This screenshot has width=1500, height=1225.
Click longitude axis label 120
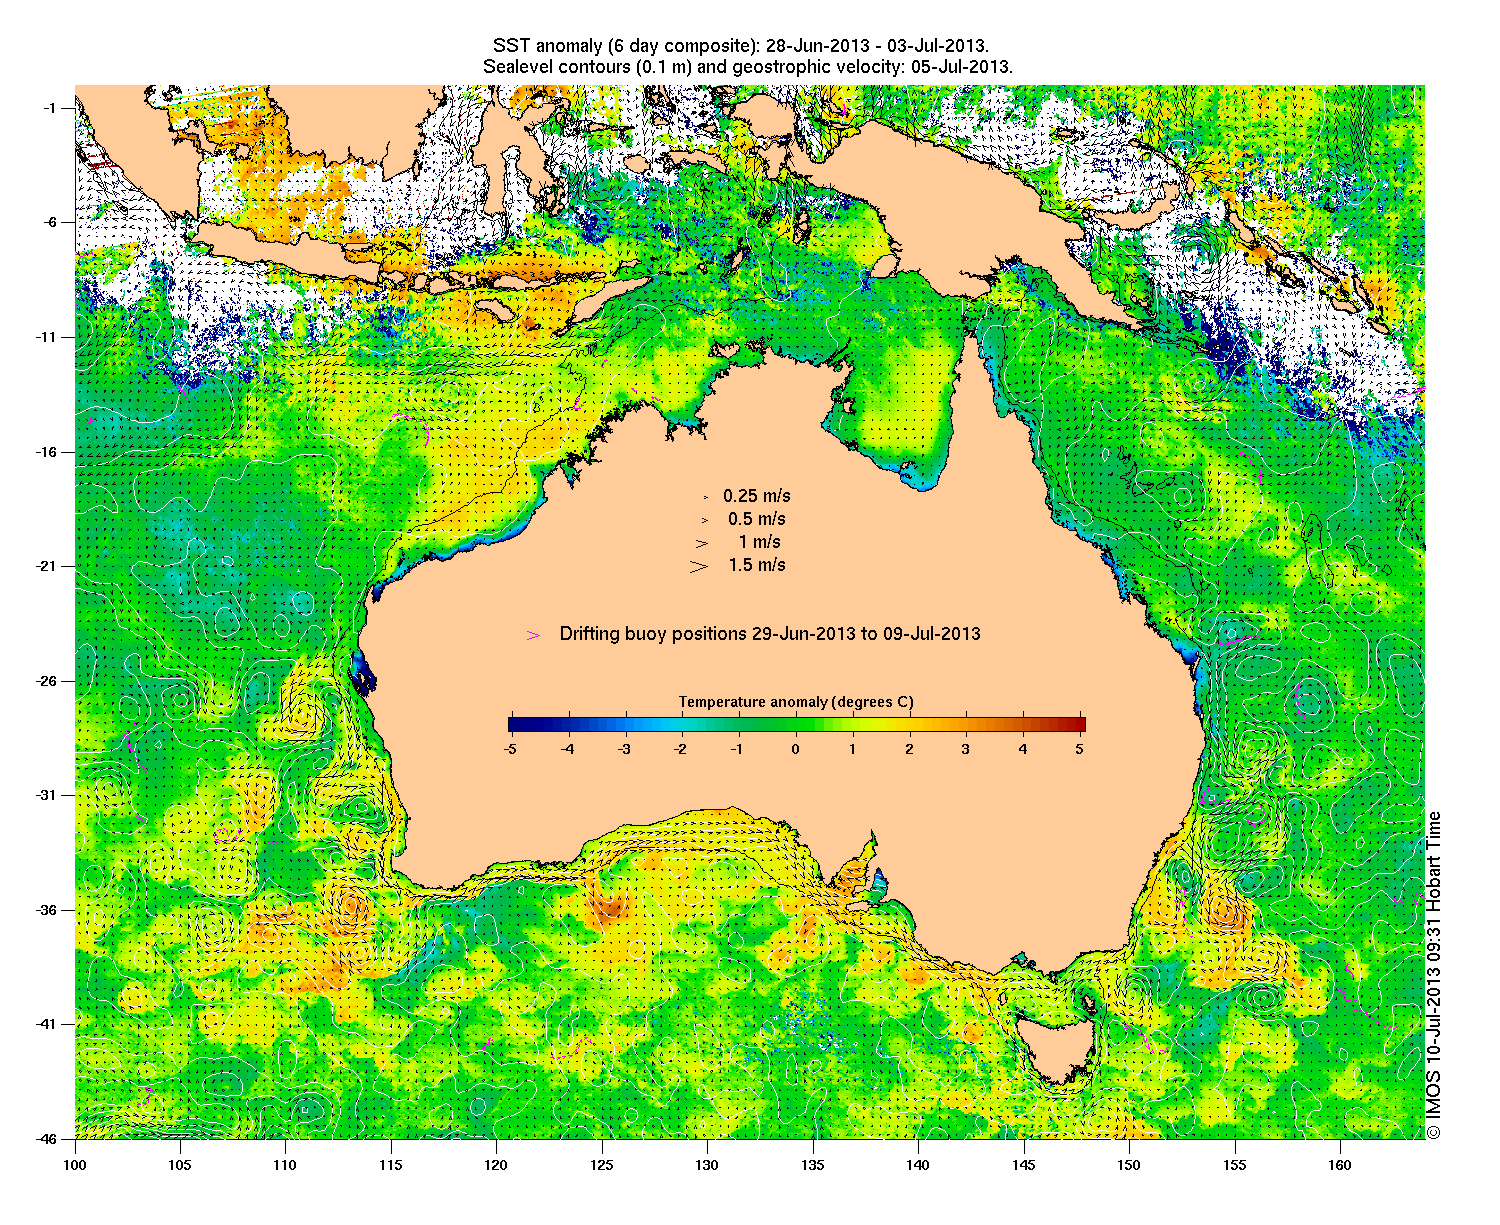(496, 1165)
